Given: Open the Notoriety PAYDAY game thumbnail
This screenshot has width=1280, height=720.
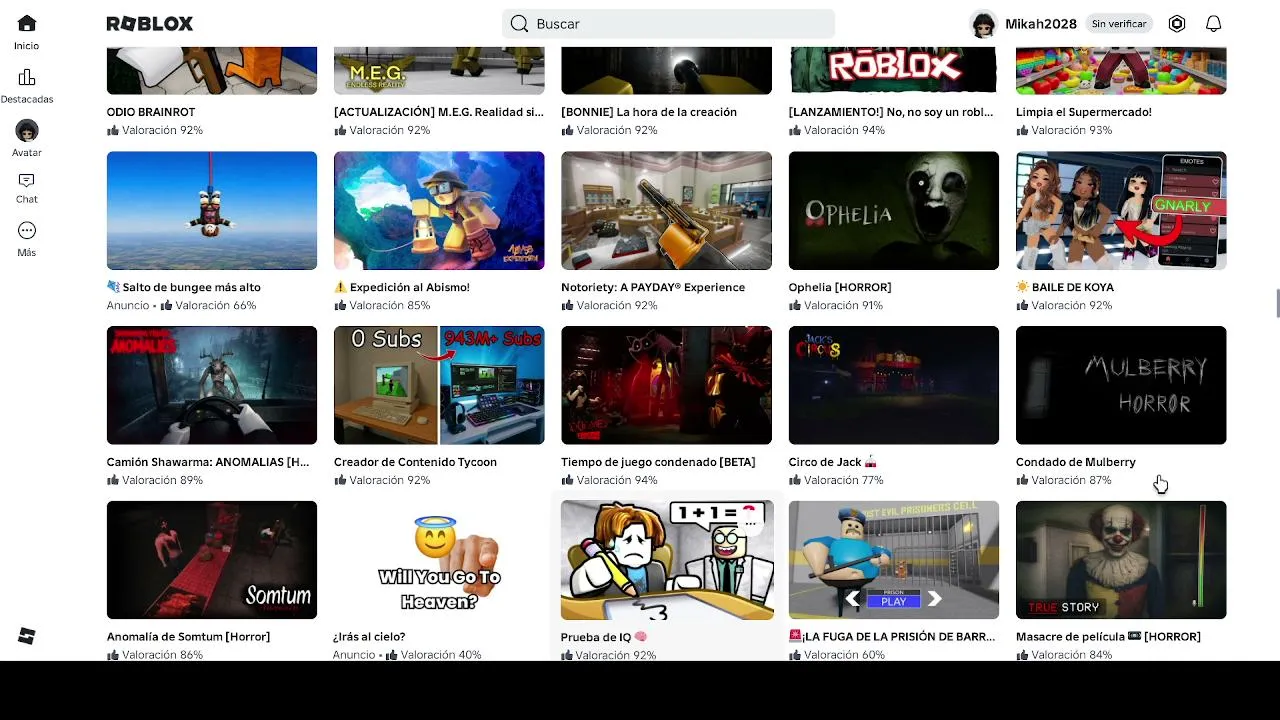Looking at the screenshot, I should pyautogui.click(x=666, y=211).
